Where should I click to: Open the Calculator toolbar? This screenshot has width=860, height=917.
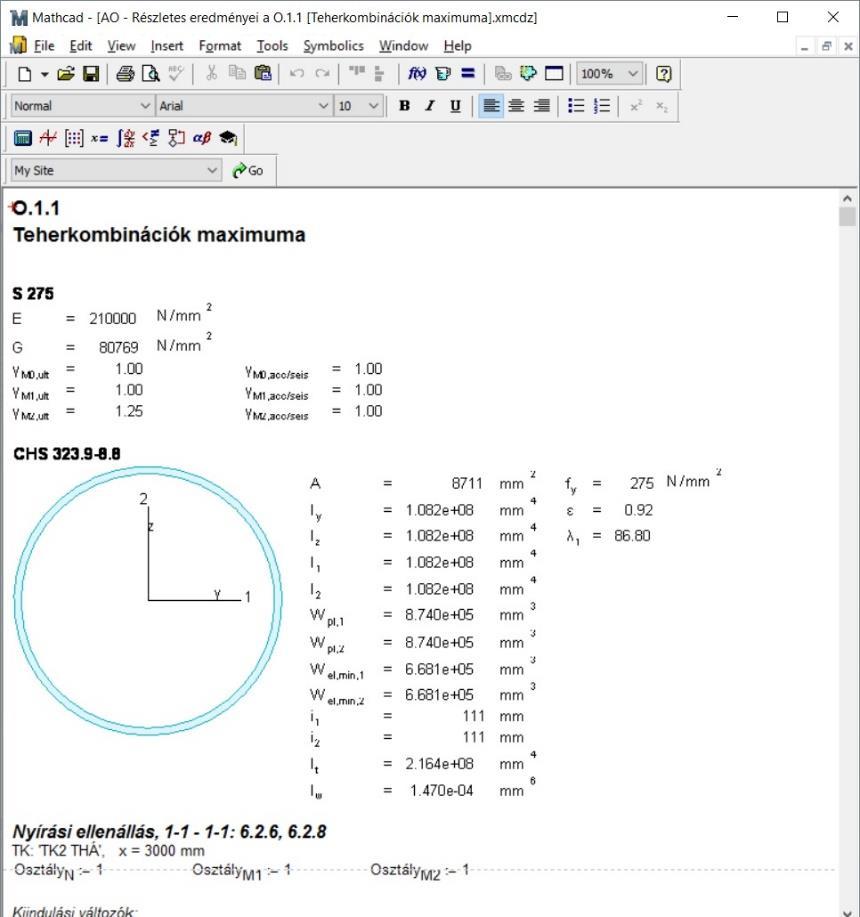[23, 138]
